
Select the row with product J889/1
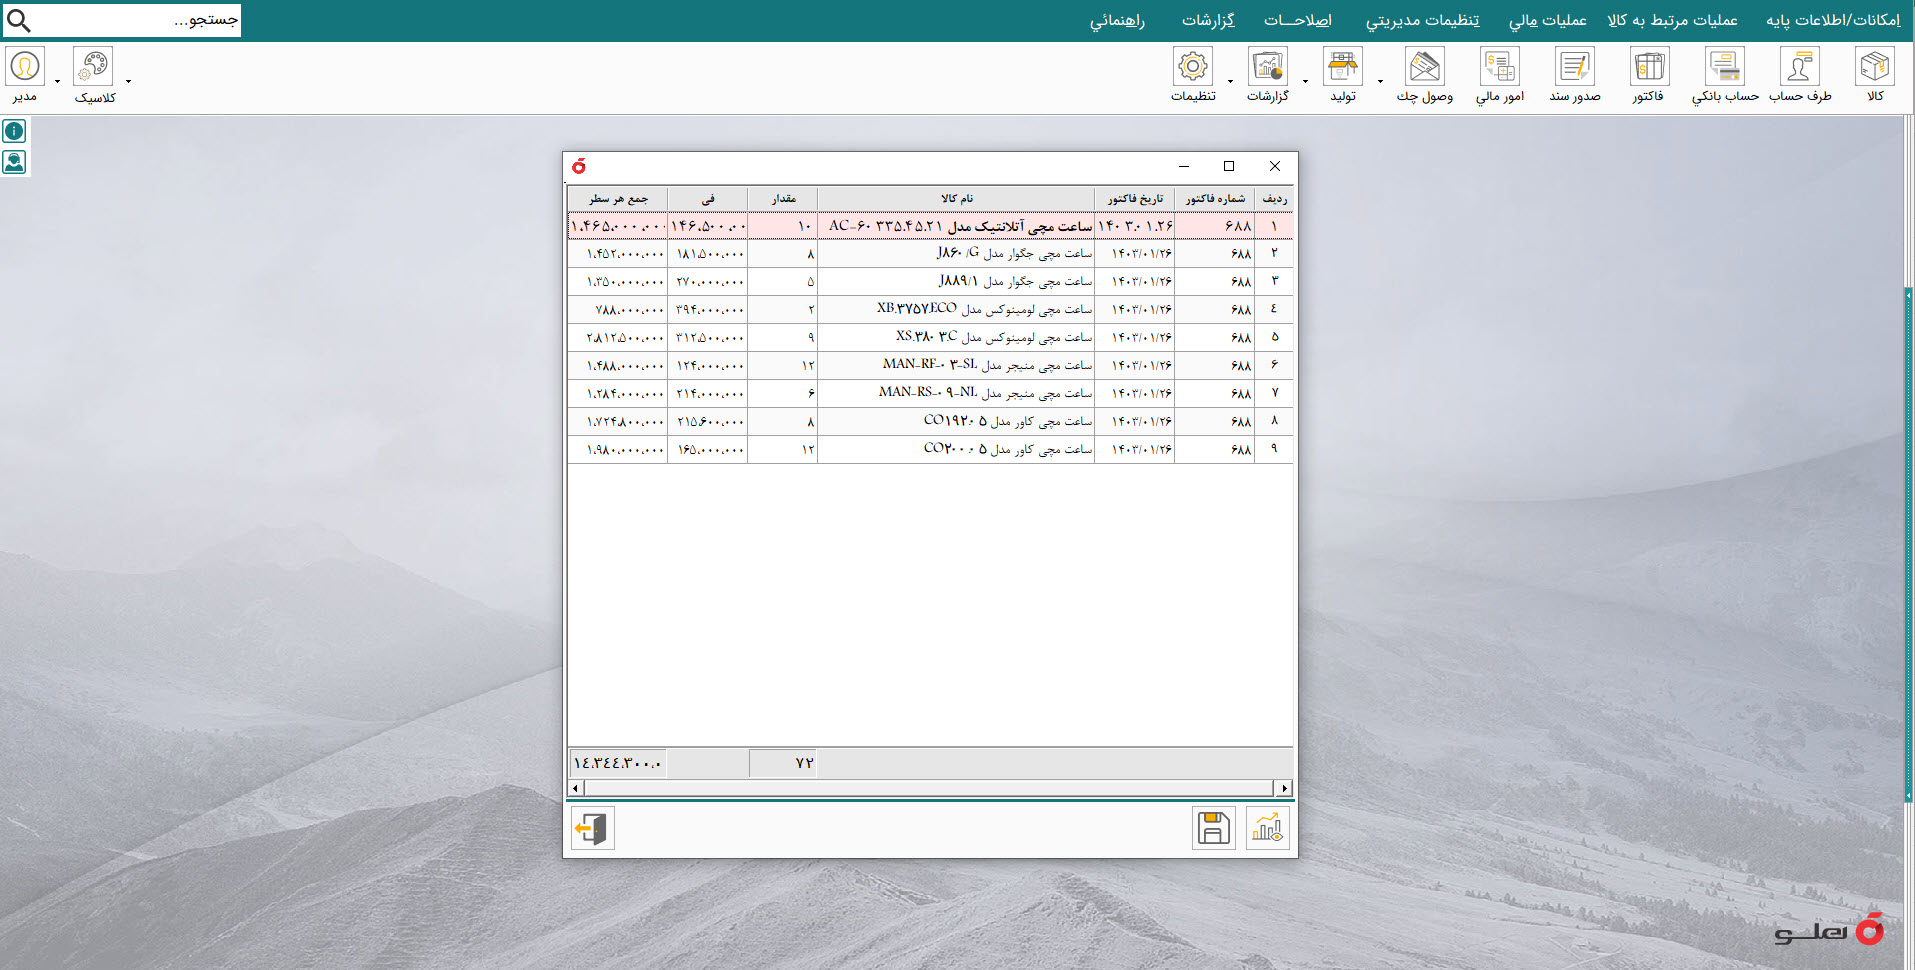tap(931, 282)
